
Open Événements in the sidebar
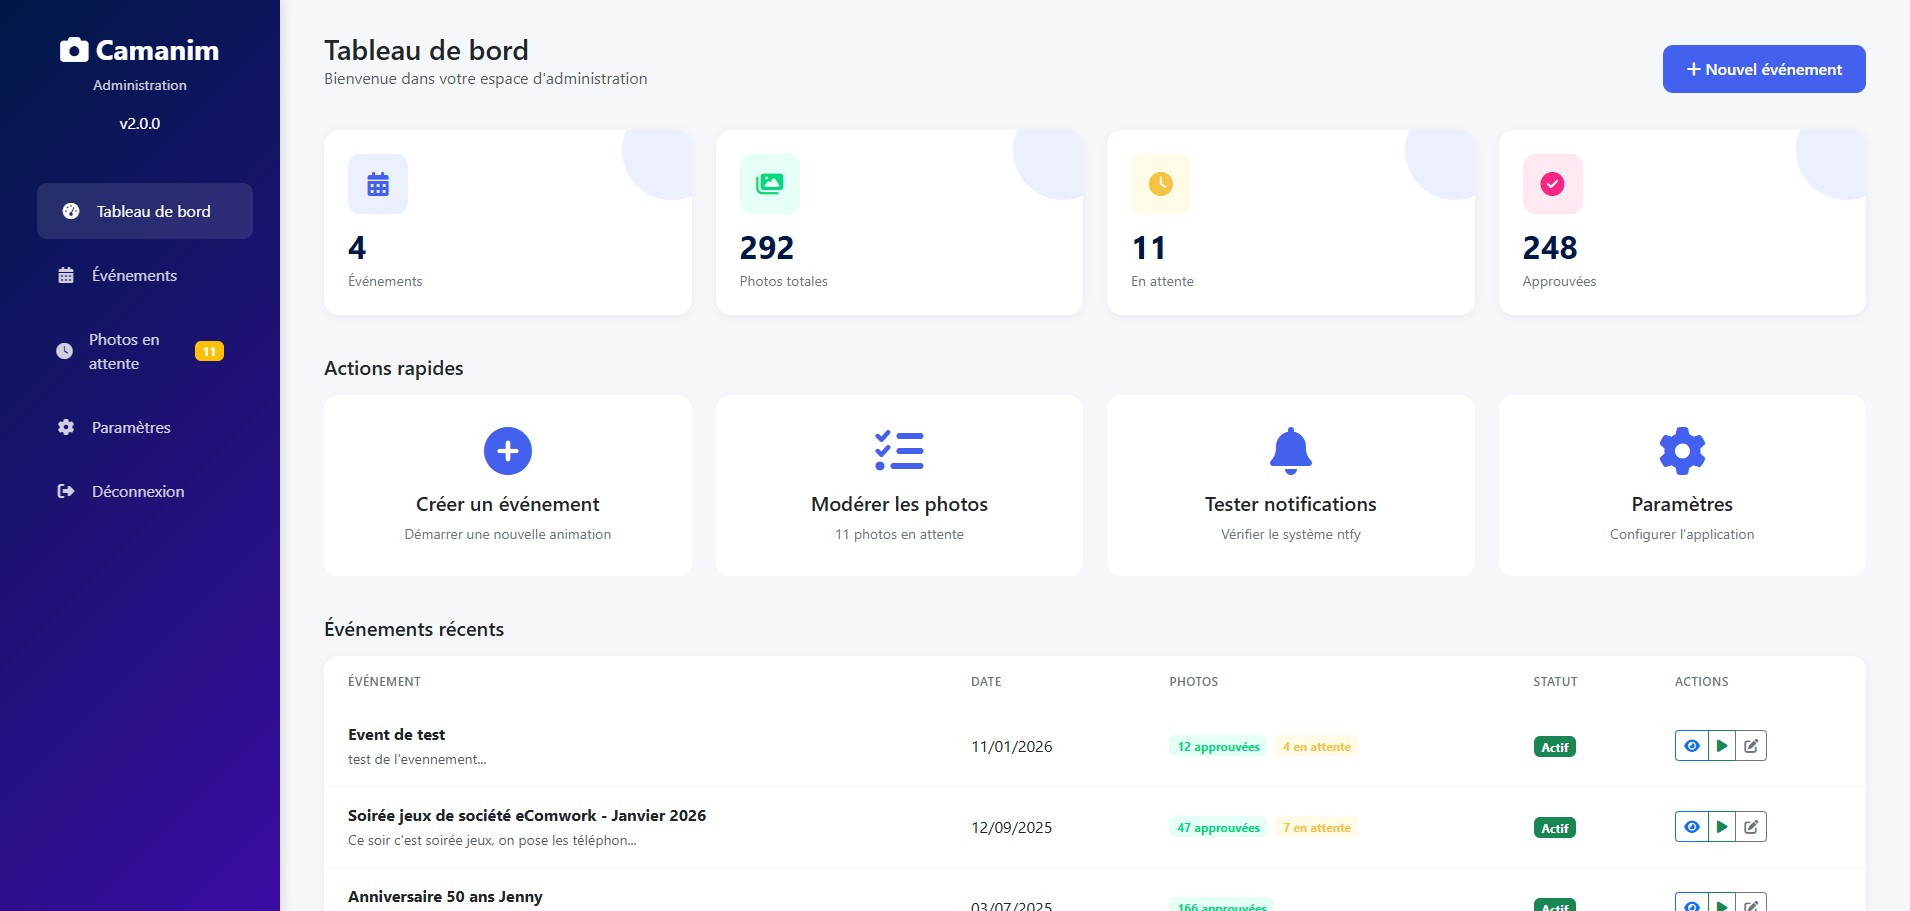click(134, 275)
